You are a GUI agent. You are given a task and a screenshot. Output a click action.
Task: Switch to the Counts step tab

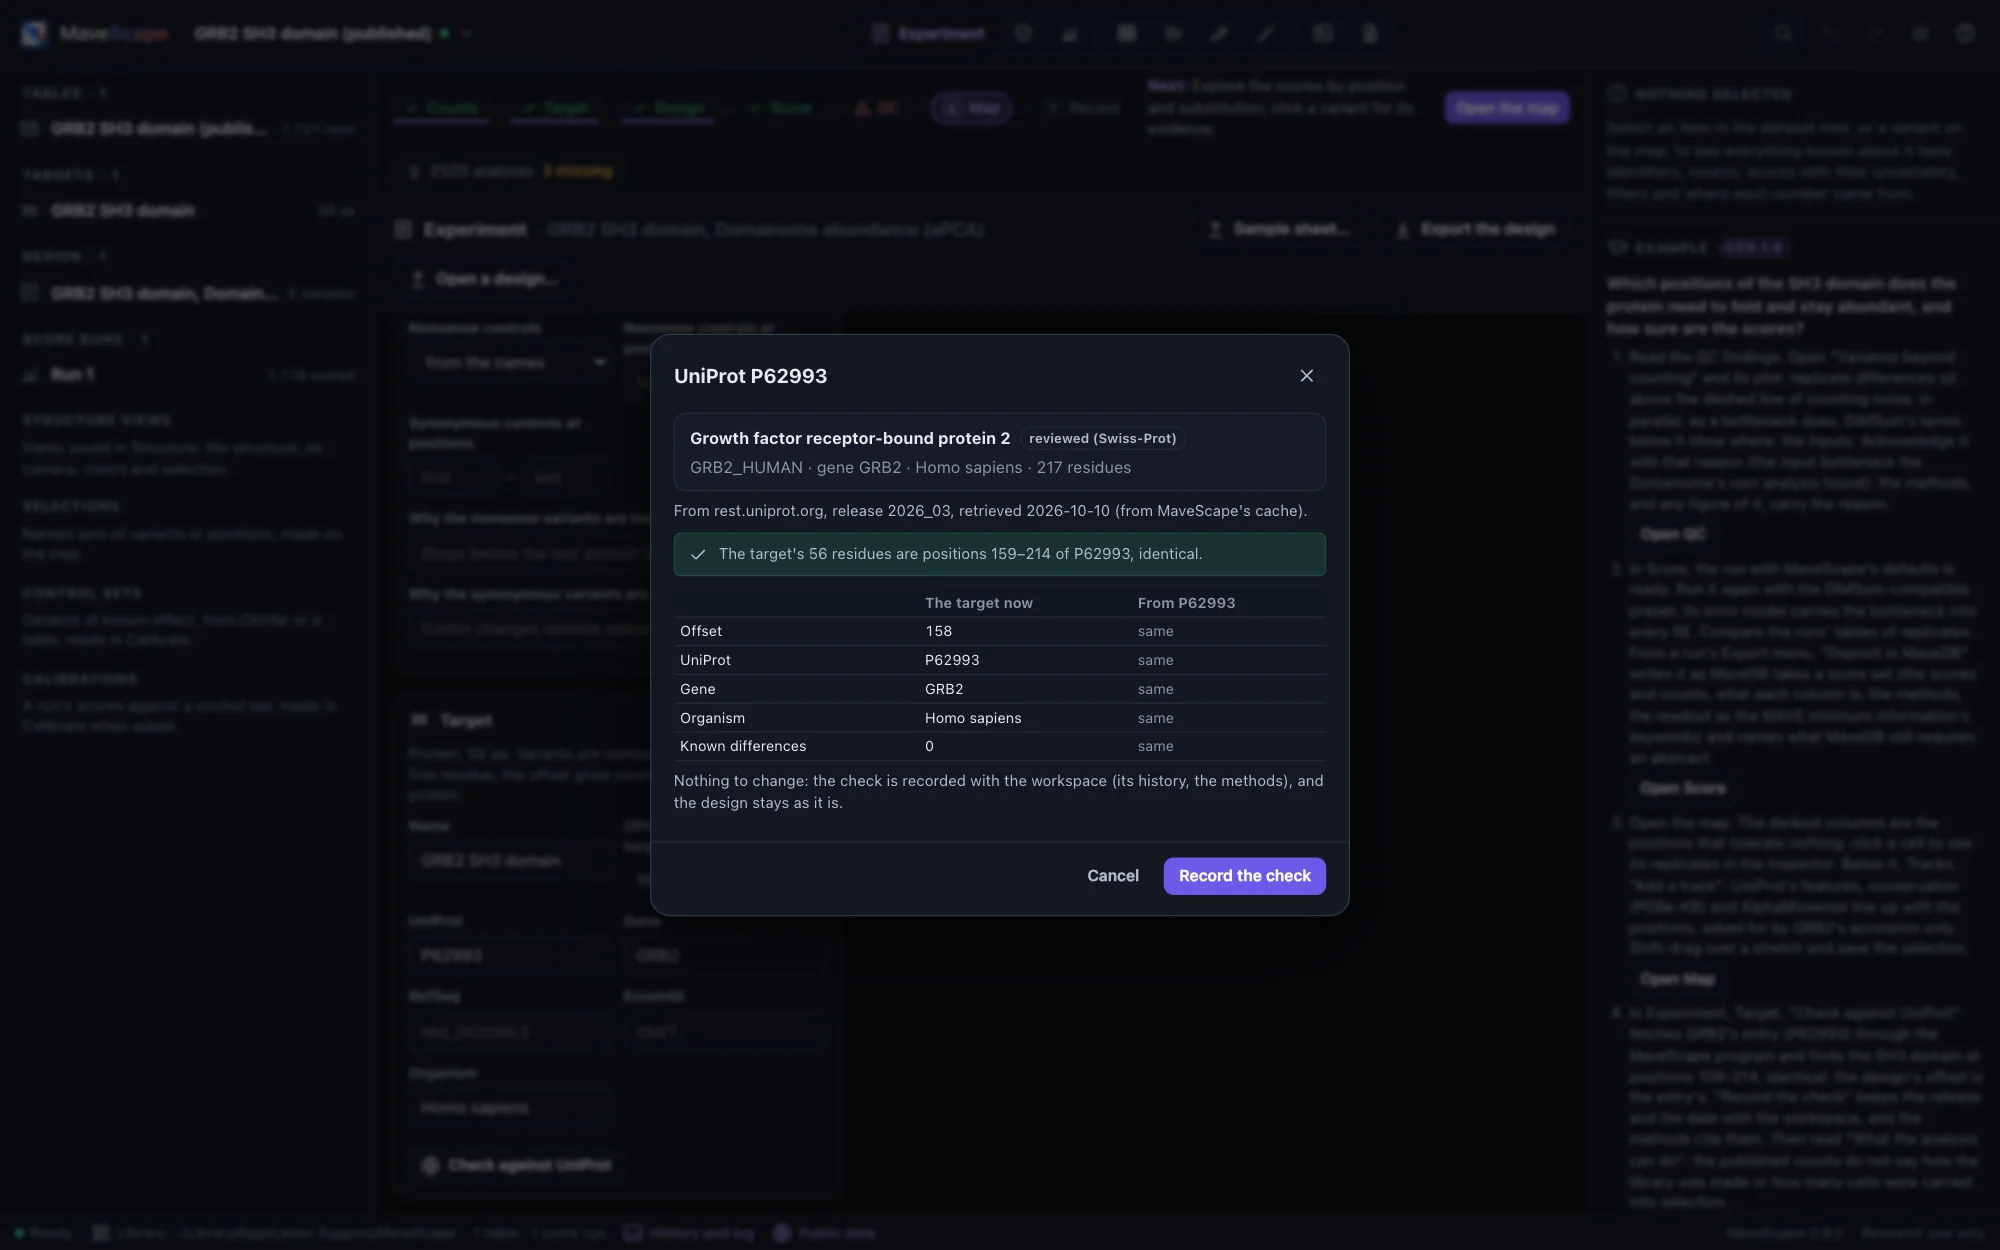441,108
